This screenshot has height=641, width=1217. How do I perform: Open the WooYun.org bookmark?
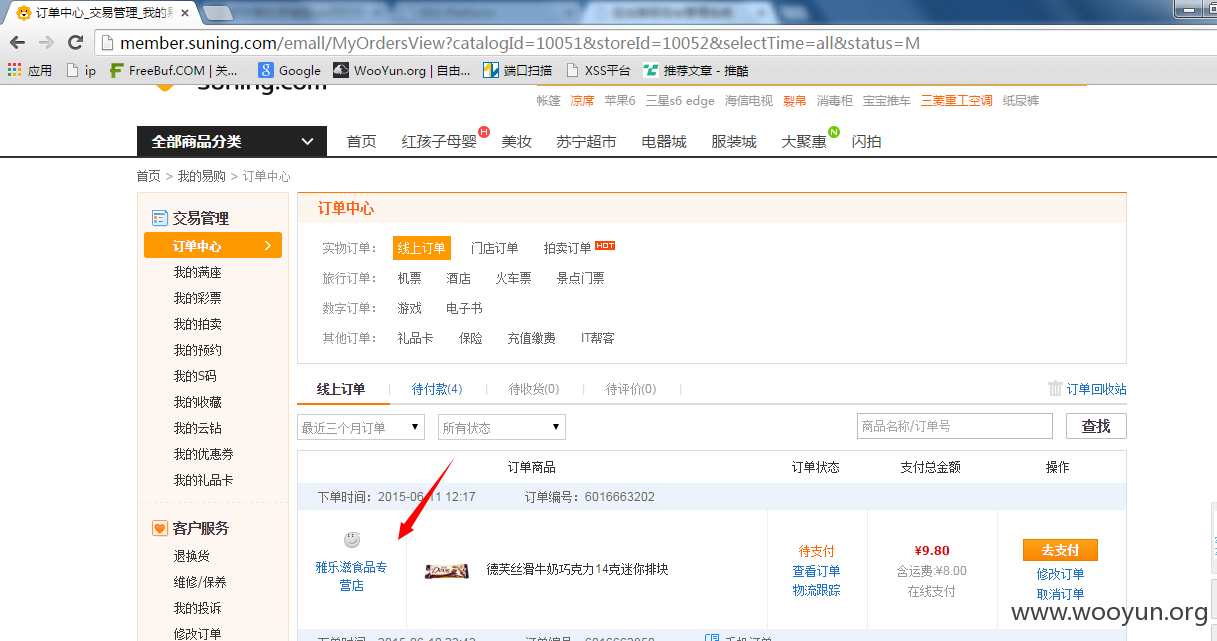[x=401, y=70]
